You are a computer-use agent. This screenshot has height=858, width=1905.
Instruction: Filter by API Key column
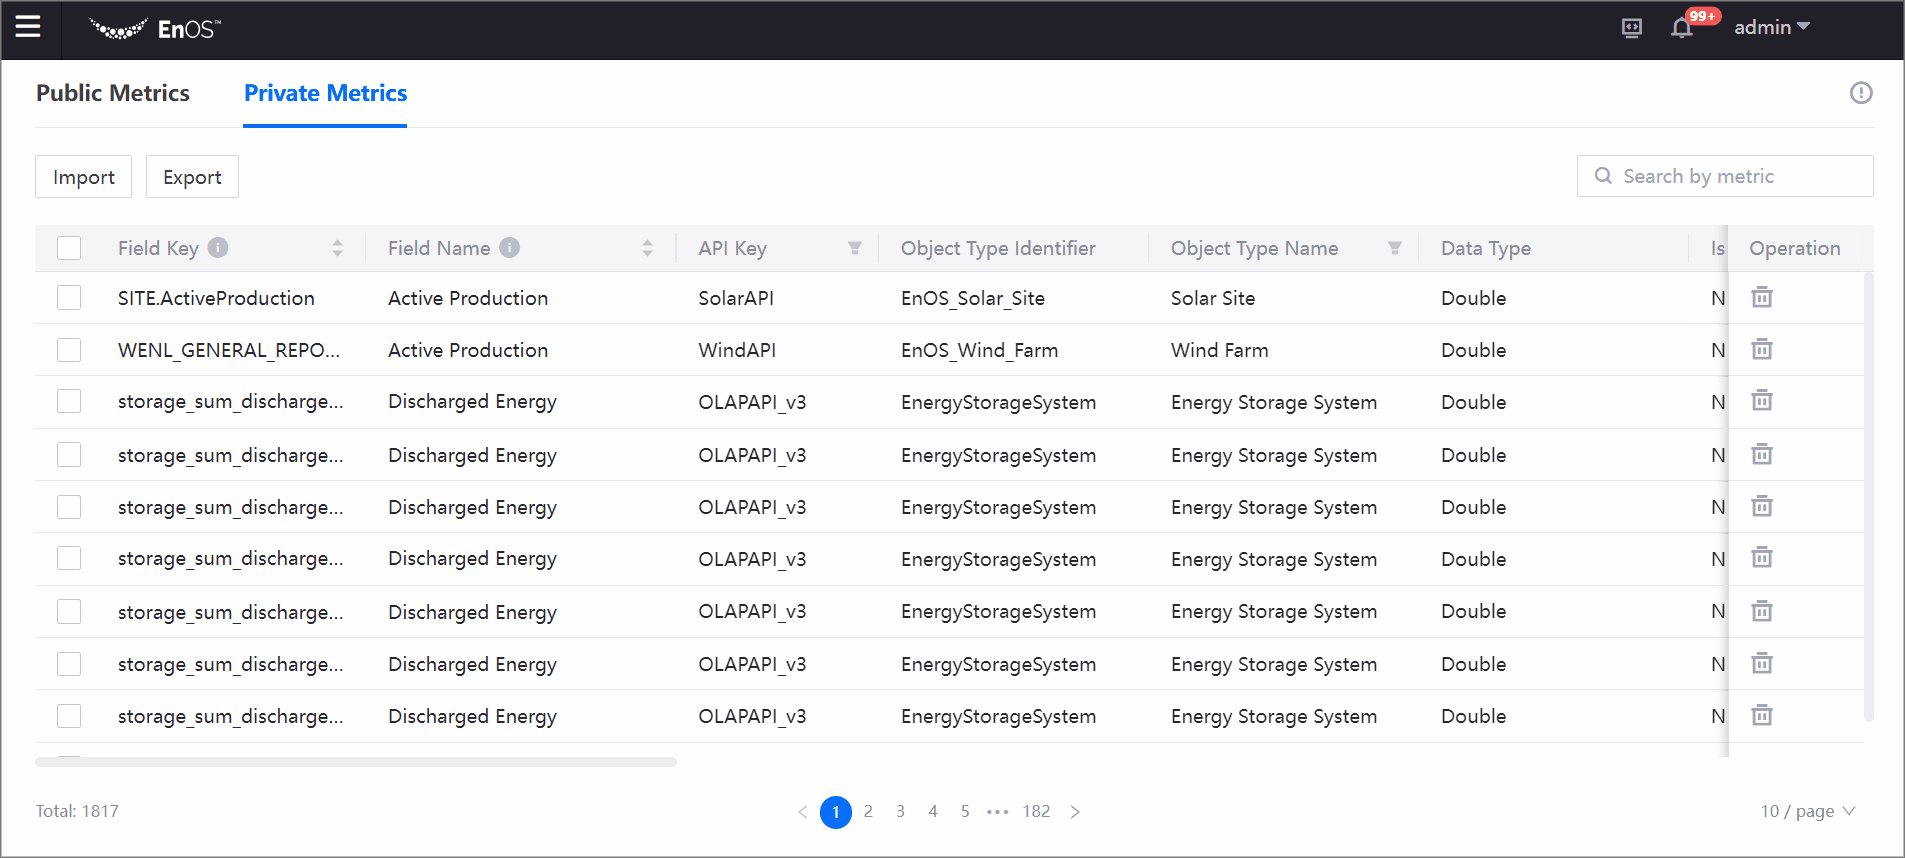point(855,248)
